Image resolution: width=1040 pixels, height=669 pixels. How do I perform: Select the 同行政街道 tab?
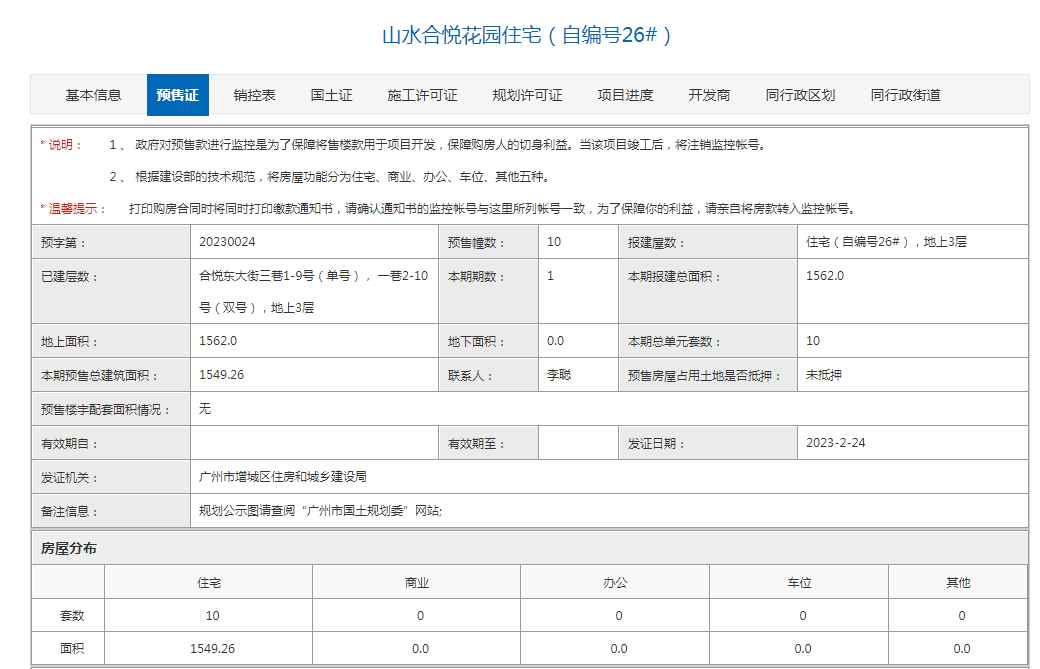[x=906, y=95]
